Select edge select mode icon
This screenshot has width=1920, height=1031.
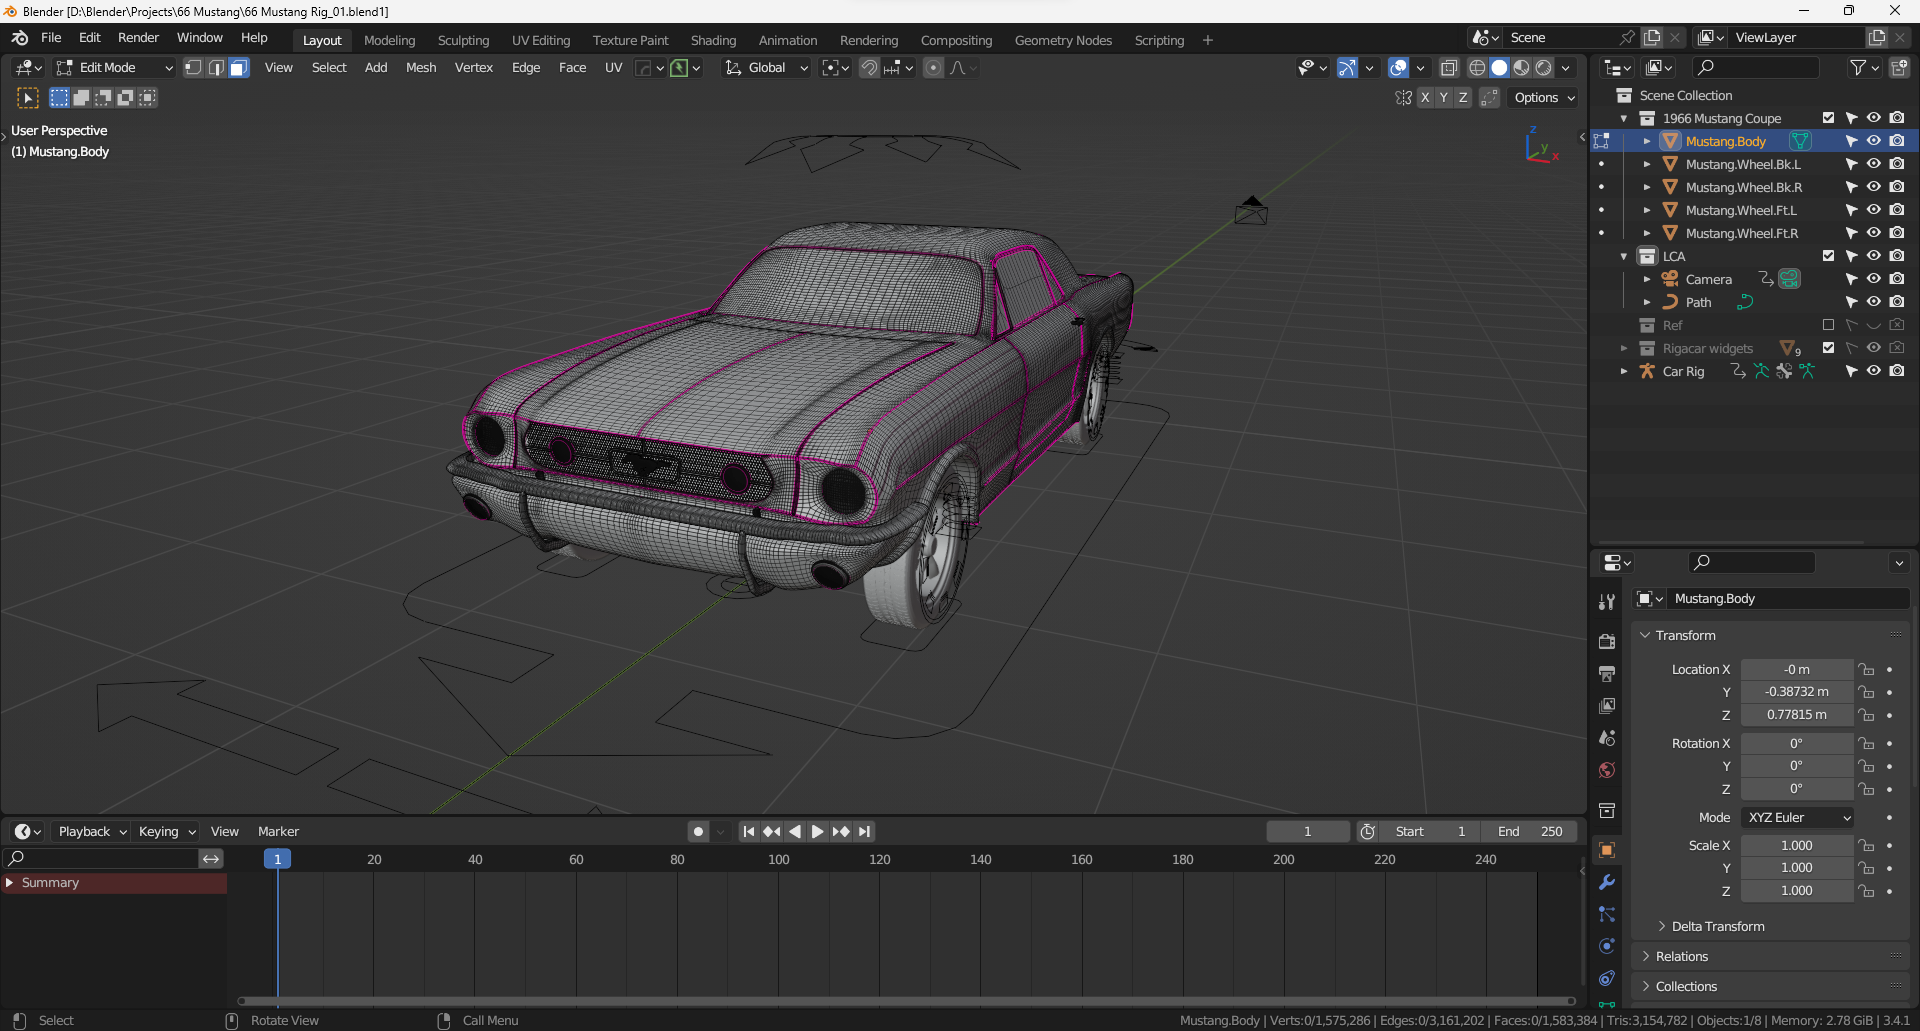(216, 68)
